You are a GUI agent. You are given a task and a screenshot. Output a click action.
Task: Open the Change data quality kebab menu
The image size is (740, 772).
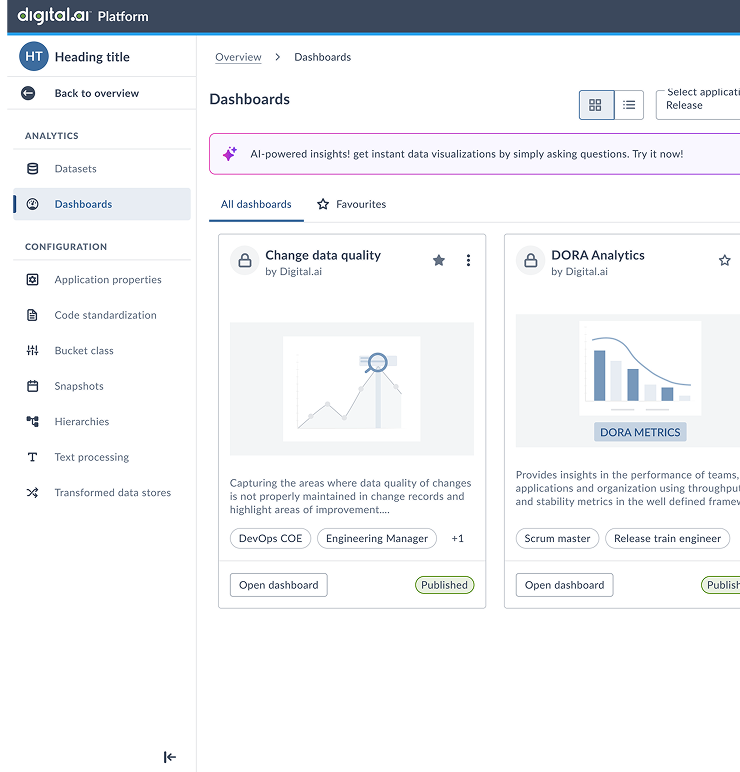pos(468,261)
